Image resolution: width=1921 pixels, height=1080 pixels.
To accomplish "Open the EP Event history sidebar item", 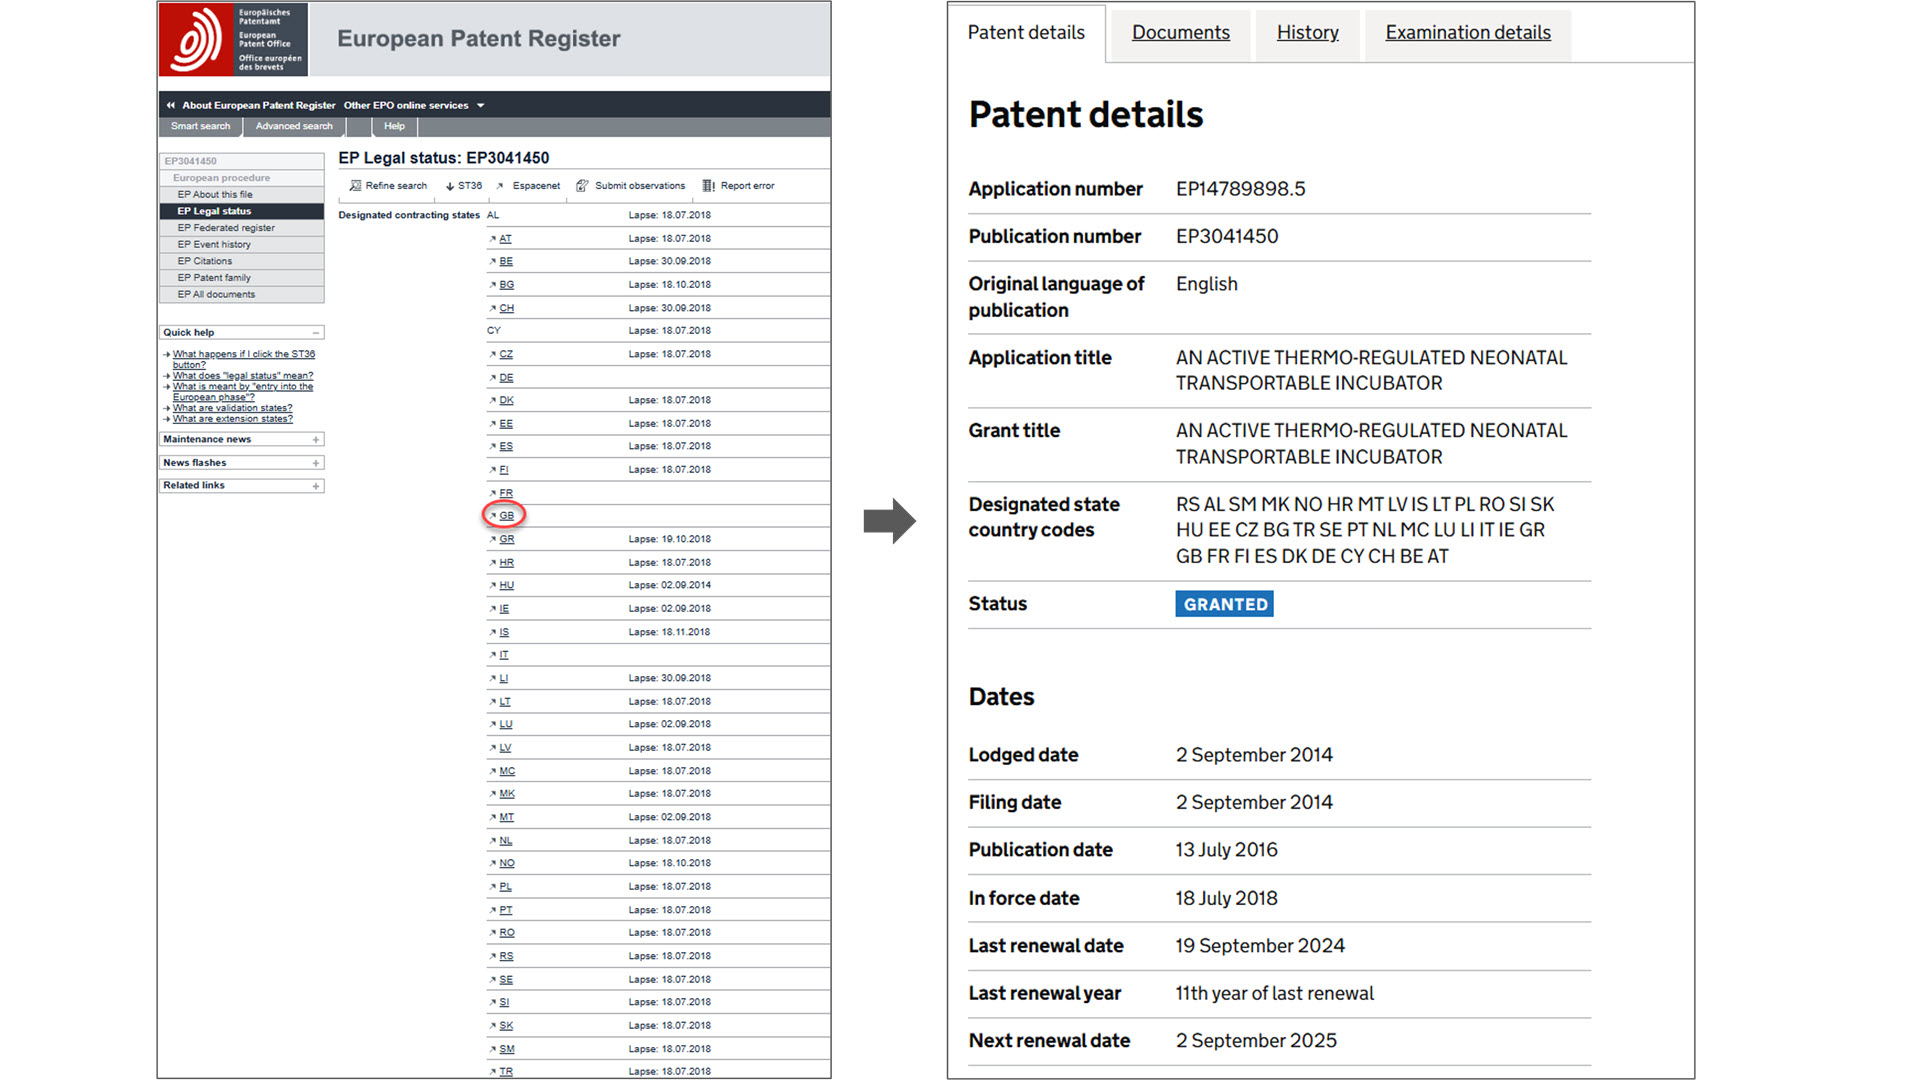I will 214,245.
